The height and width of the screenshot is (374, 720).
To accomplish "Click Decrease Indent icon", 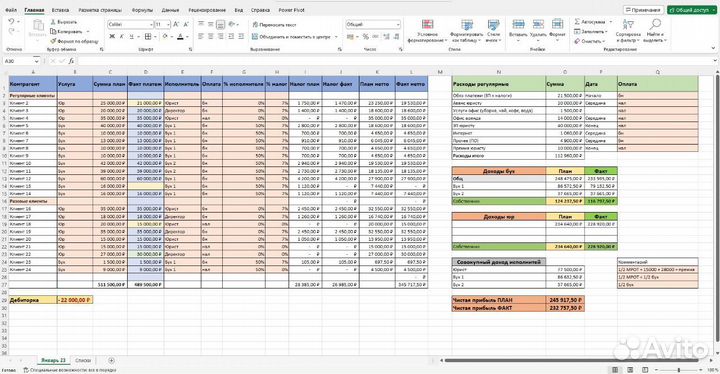I will (231, 36).
